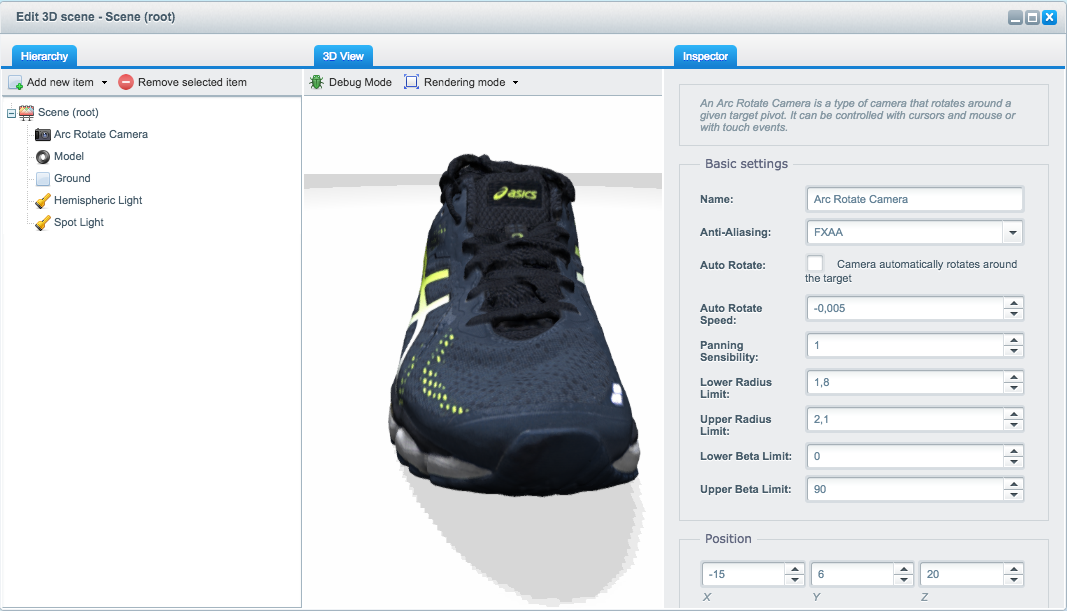Screen dimensions: 1067x611
Task: Click the Lower Beta Limit field
Action: pyautogui.click(x=905, y=457)
